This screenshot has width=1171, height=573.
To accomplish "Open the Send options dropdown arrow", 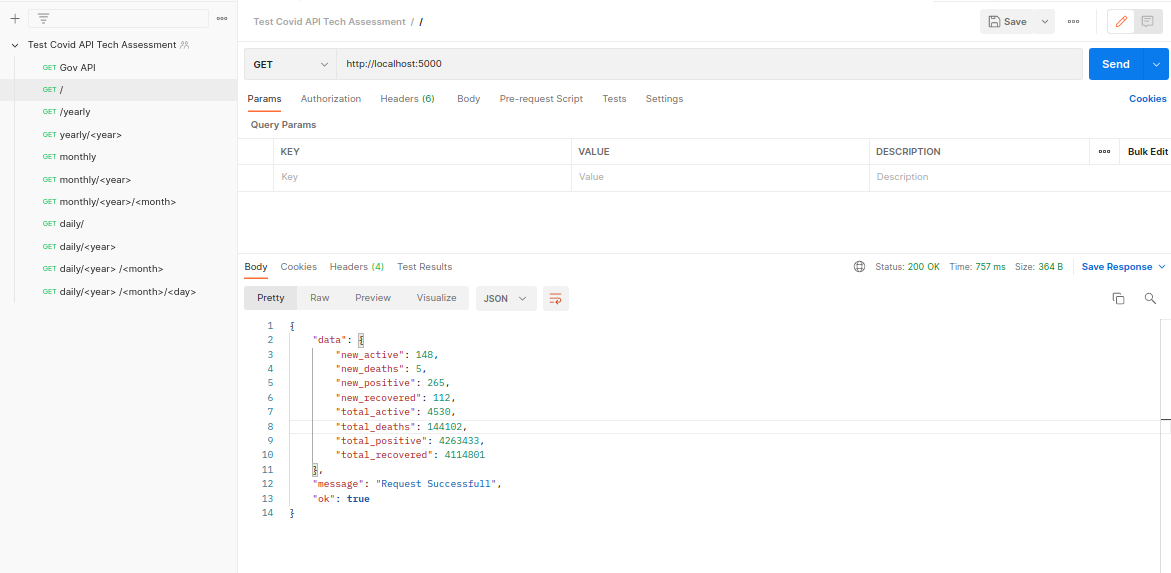I will (x=1156, y=64).
